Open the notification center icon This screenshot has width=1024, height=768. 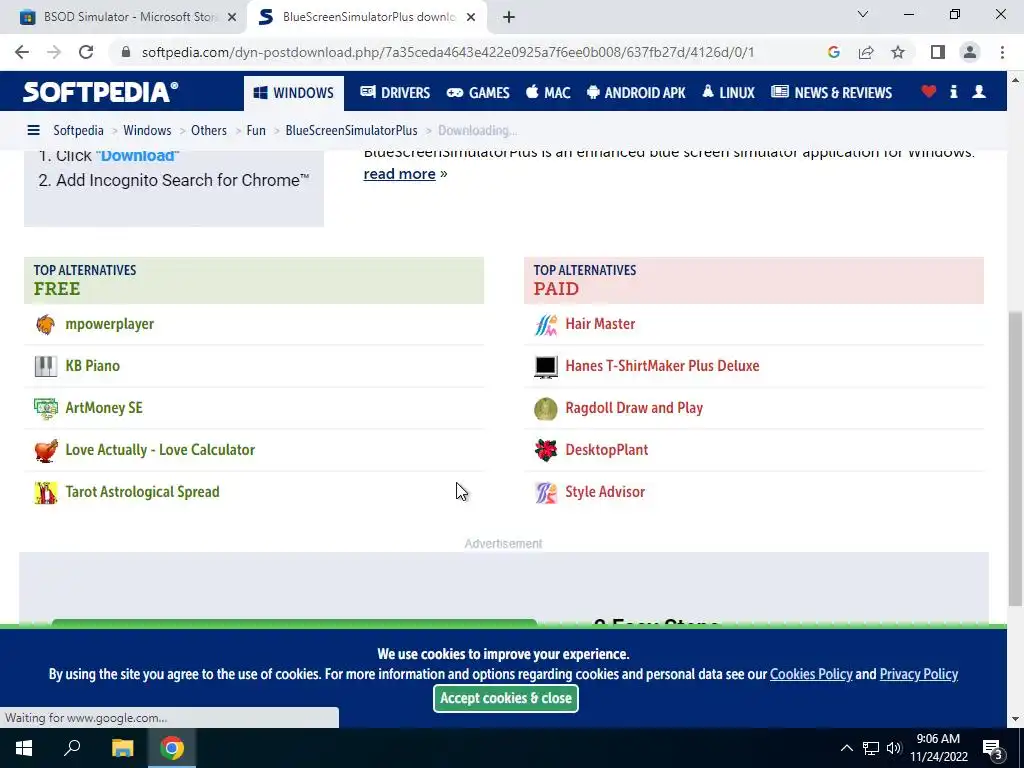pos(994,749)
